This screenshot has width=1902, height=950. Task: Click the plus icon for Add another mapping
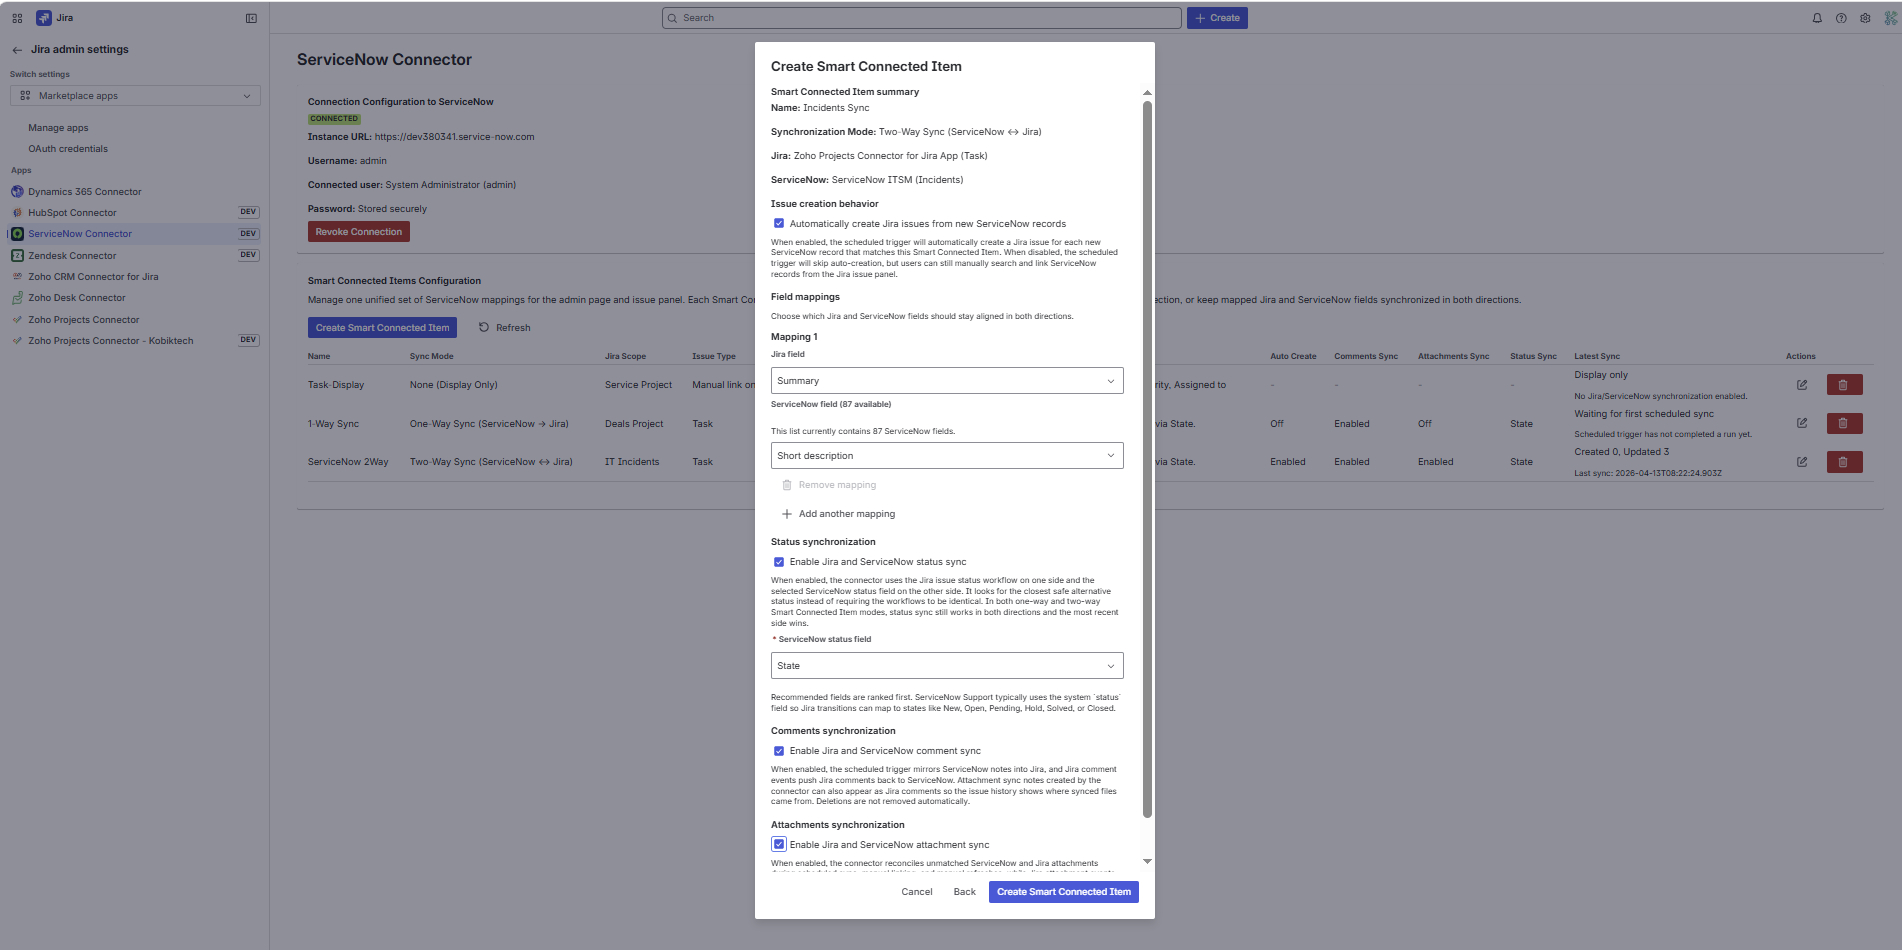click(x=787, y=514)
